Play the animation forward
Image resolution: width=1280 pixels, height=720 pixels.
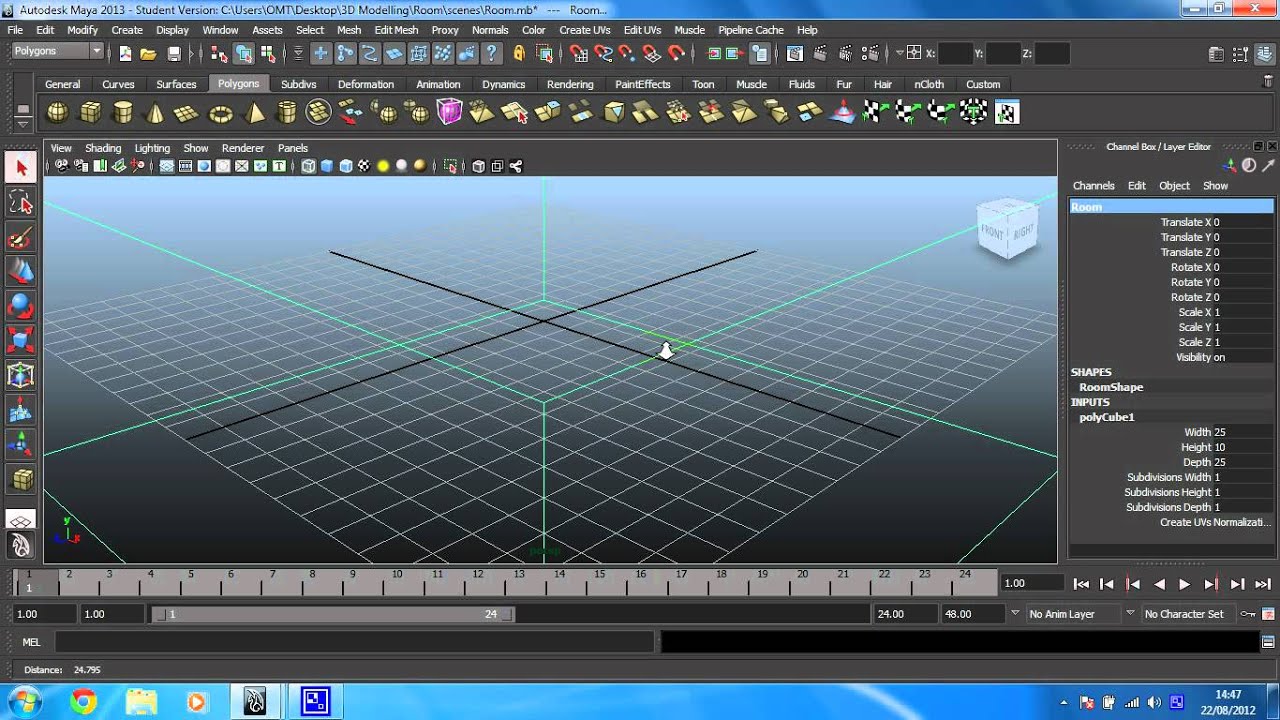(1185, 583)
